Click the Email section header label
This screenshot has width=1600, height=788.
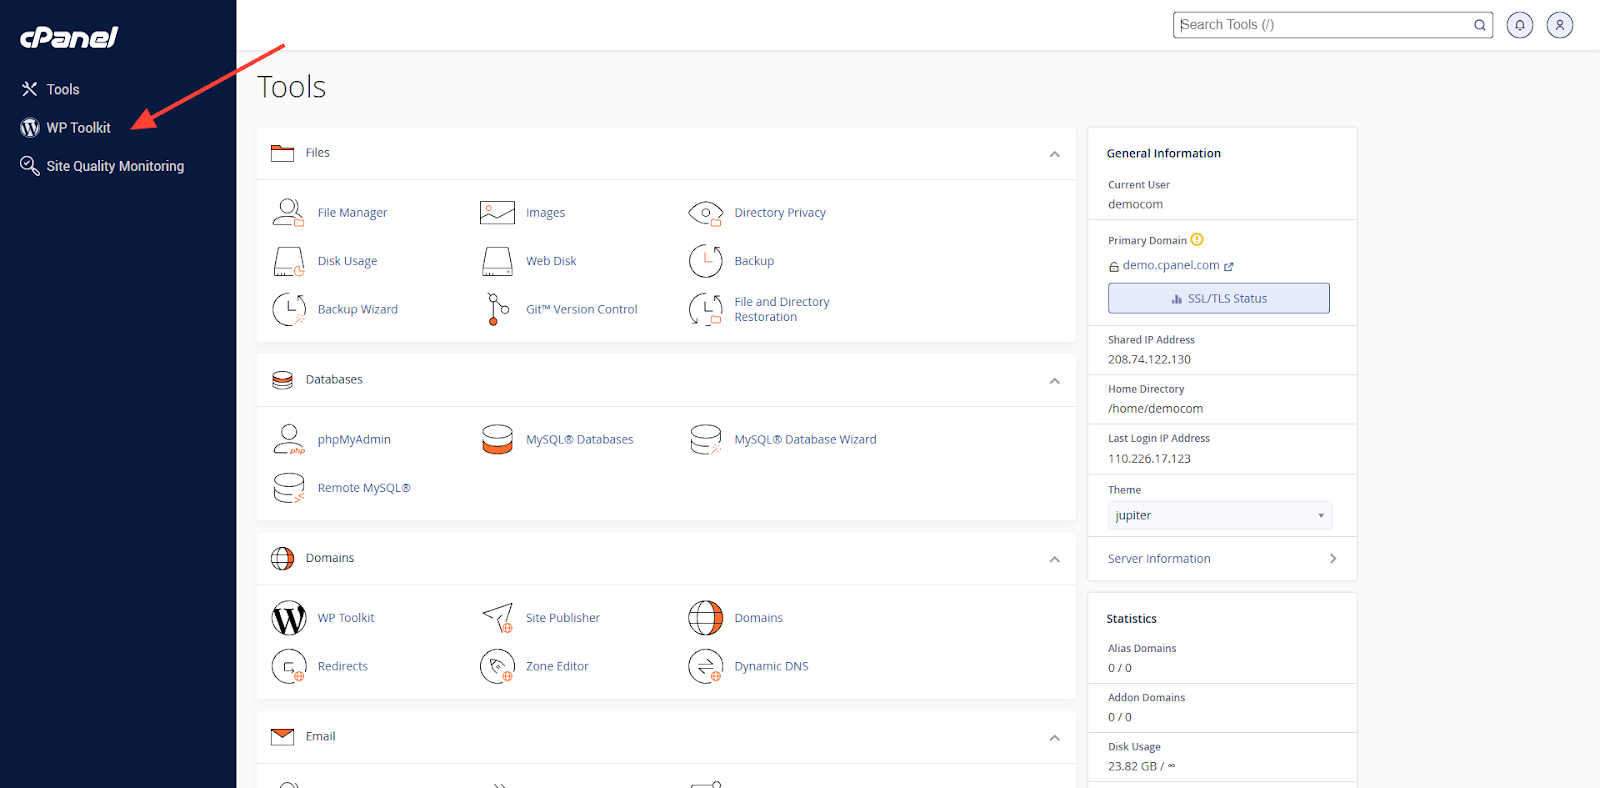click(320, 736)
